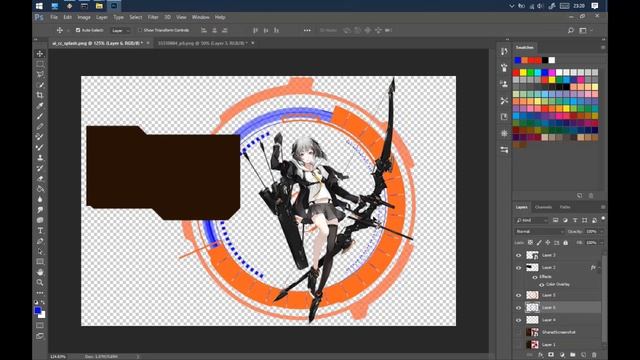Create a new layer from the Layers panel bottom
This screenshot has height=360, width=640.
click(583, 355)
